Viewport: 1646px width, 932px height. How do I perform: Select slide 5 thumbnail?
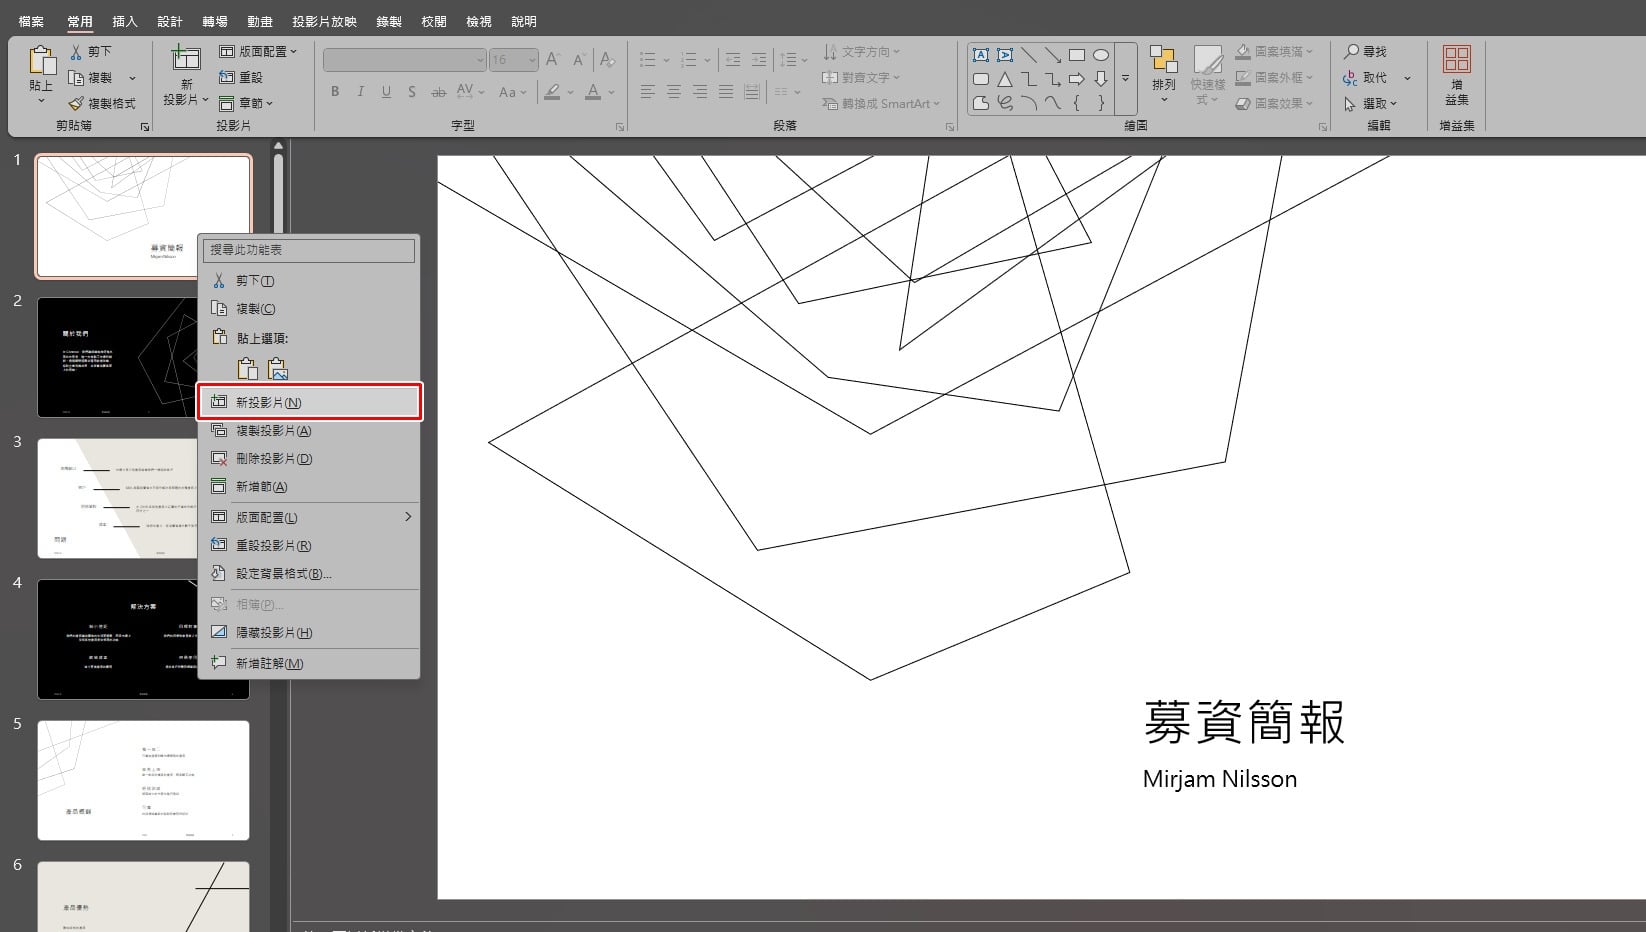pyautogui.click(x=144, y=780)
